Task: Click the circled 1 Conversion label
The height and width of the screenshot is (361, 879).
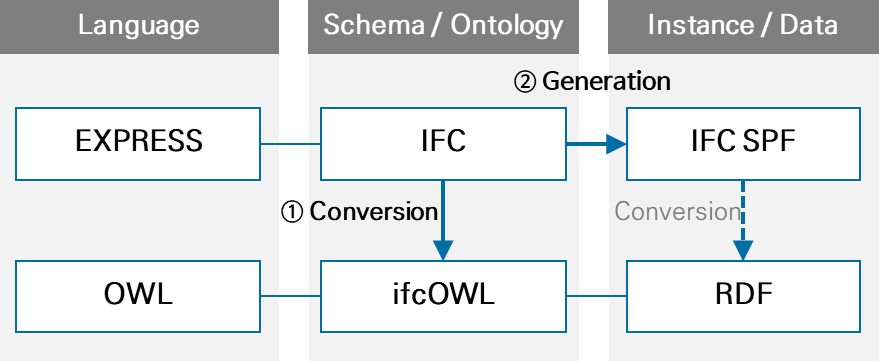Action: point(359,212)
